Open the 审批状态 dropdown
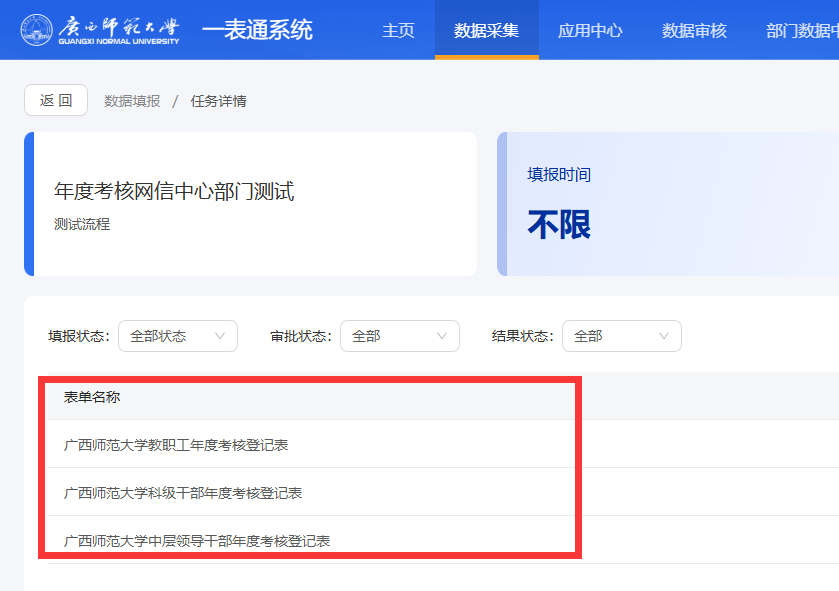The width and height of the screenshot is (839, 591). pyautogui.click(x=400, y=336)
